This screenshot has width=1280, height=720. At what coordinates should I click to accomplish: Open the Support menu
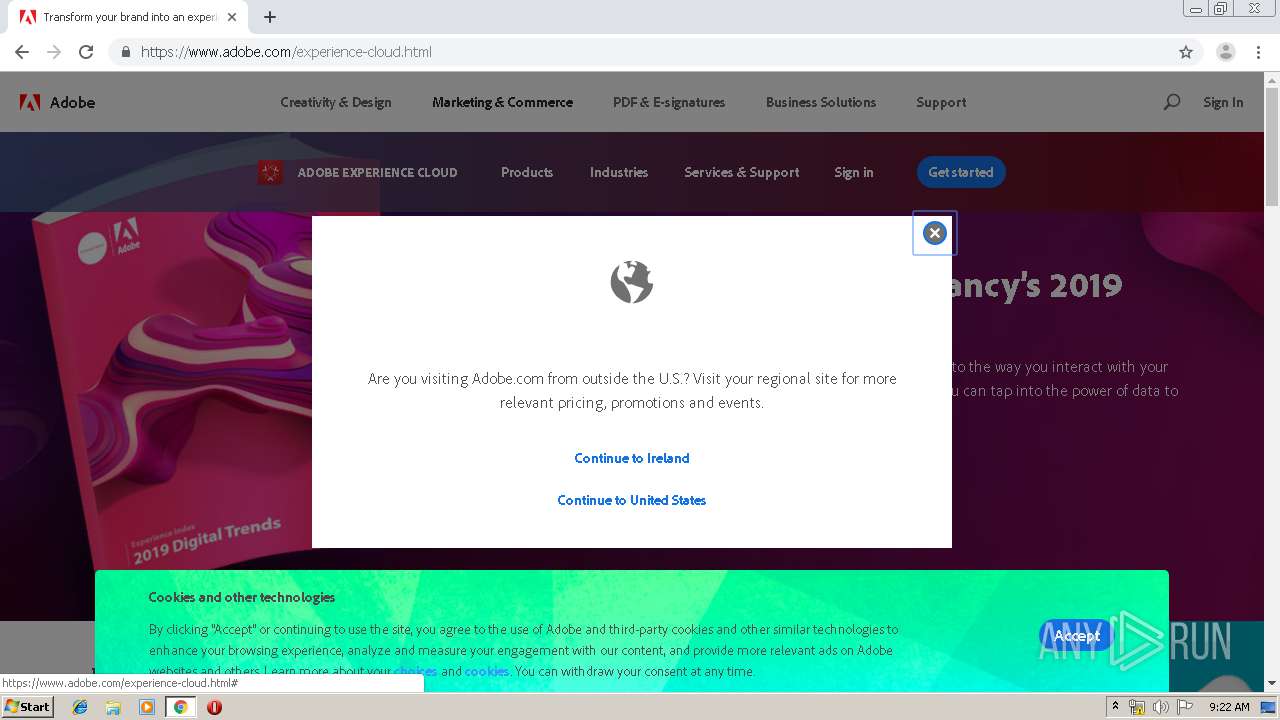click(941, 102)
